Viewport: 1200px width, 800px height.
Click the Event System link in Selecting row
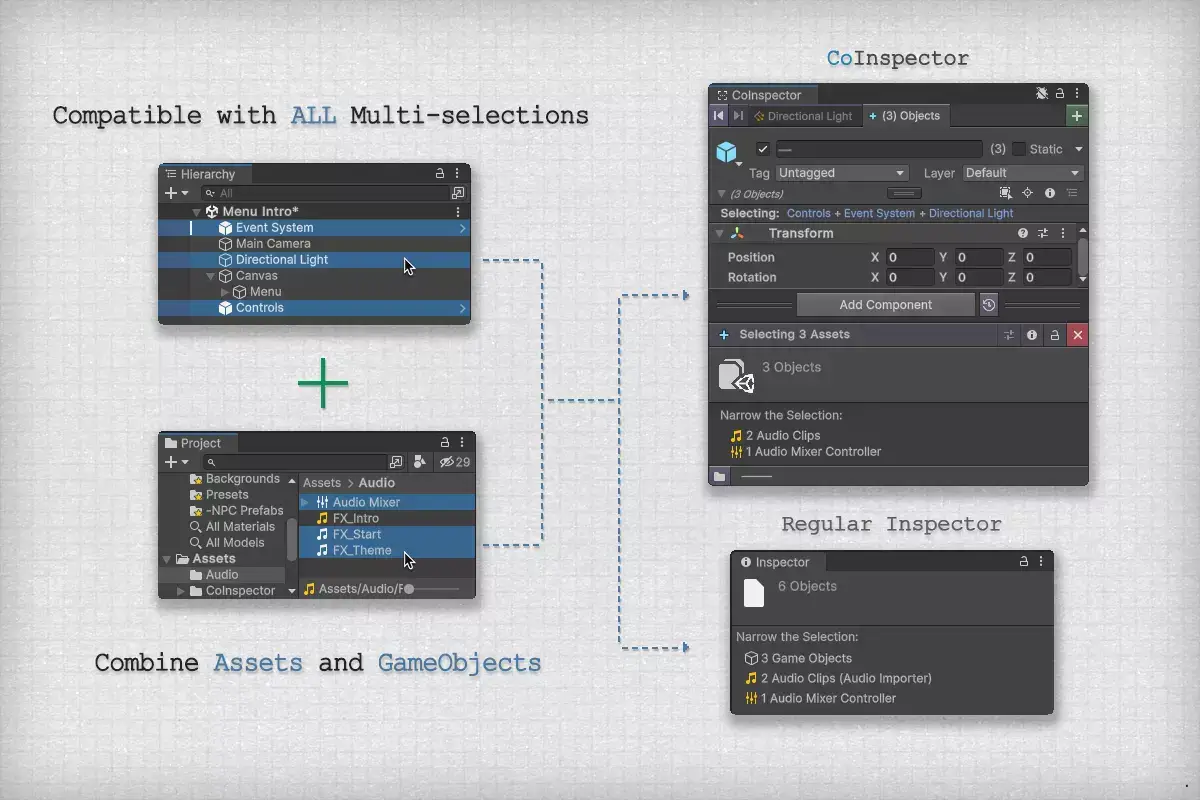(879, 213)
